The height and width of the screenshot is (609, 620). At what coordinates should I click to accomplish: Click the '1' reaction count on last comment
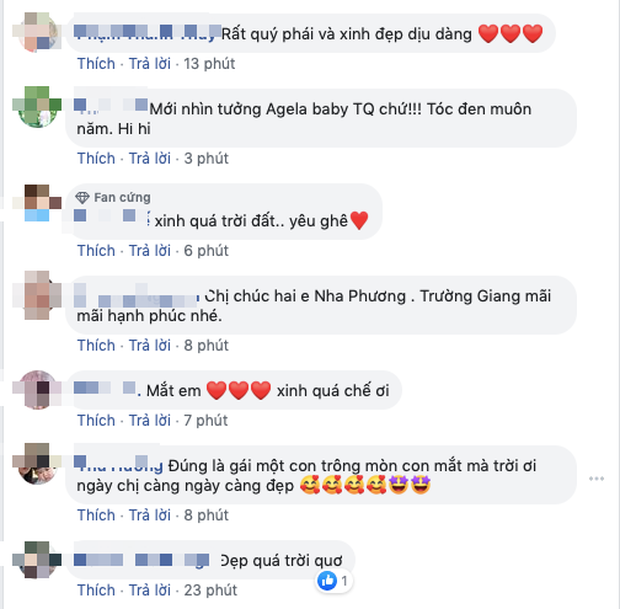tap(344, 581)
